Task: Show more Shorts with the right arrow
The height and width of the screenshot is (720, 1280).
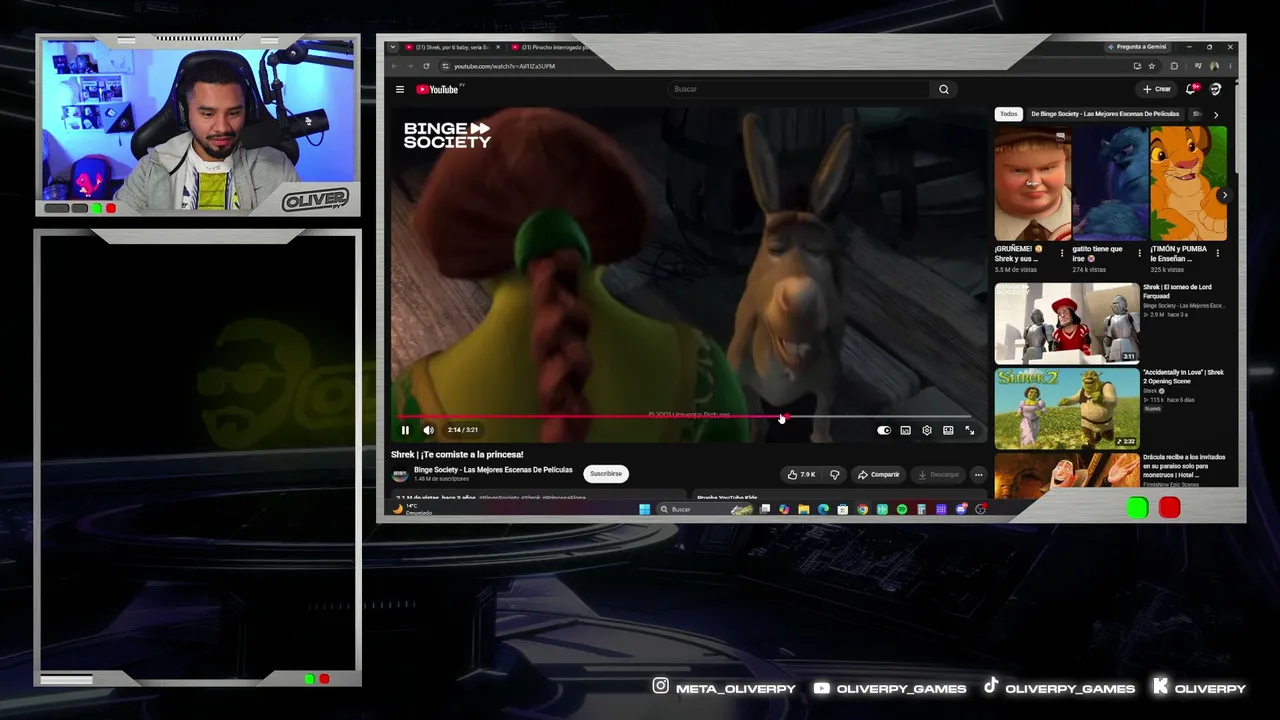Action: click(x=1224, y=195)
